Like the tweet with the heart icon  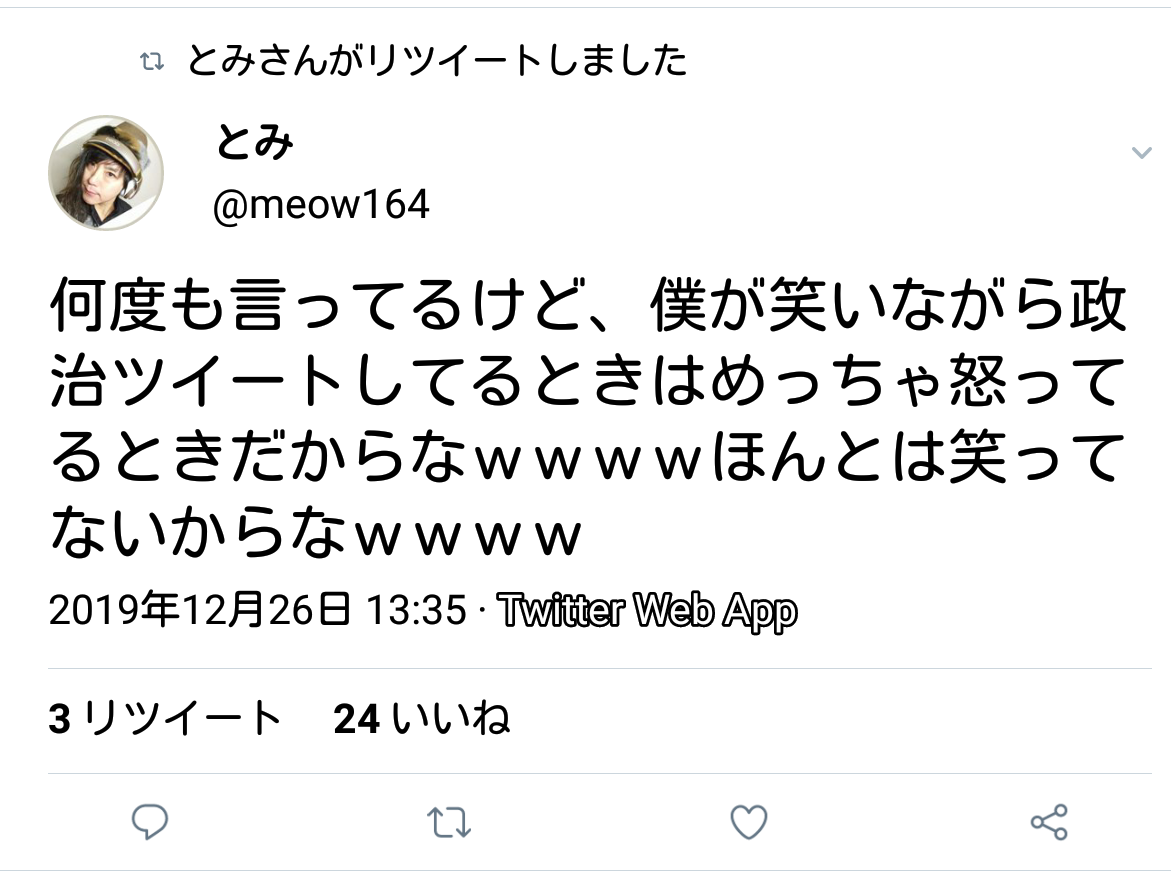click(x=748, y=822)
